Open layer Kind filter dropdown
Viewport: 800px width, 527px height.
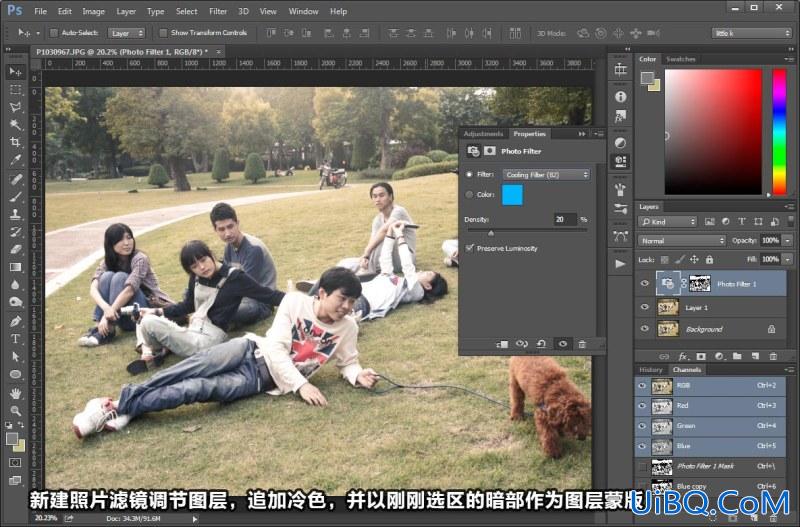pyautogui.click(x=667, y=221)
